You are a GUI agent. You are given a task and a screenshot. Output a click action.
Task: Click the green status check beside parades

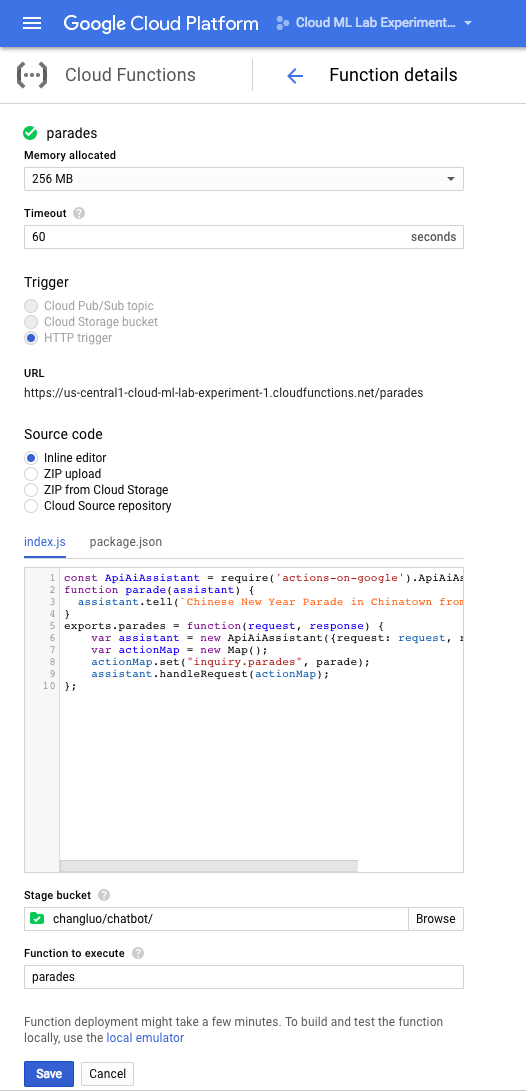31,133
